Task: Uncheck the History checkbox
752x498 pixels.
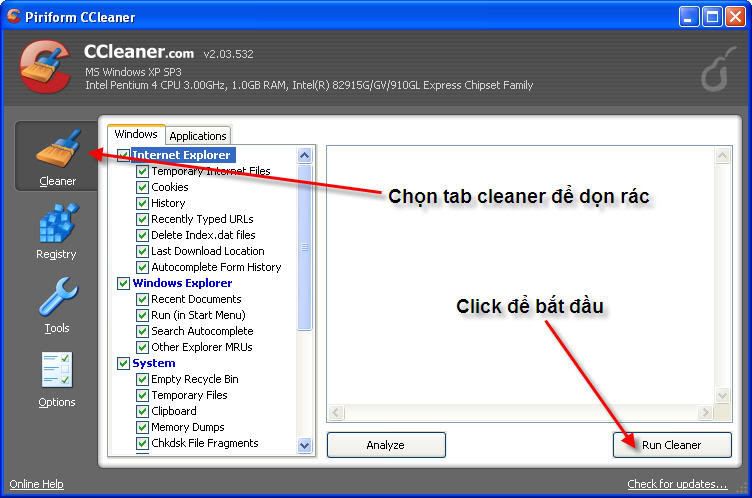Action: click(x=142, y=203)
